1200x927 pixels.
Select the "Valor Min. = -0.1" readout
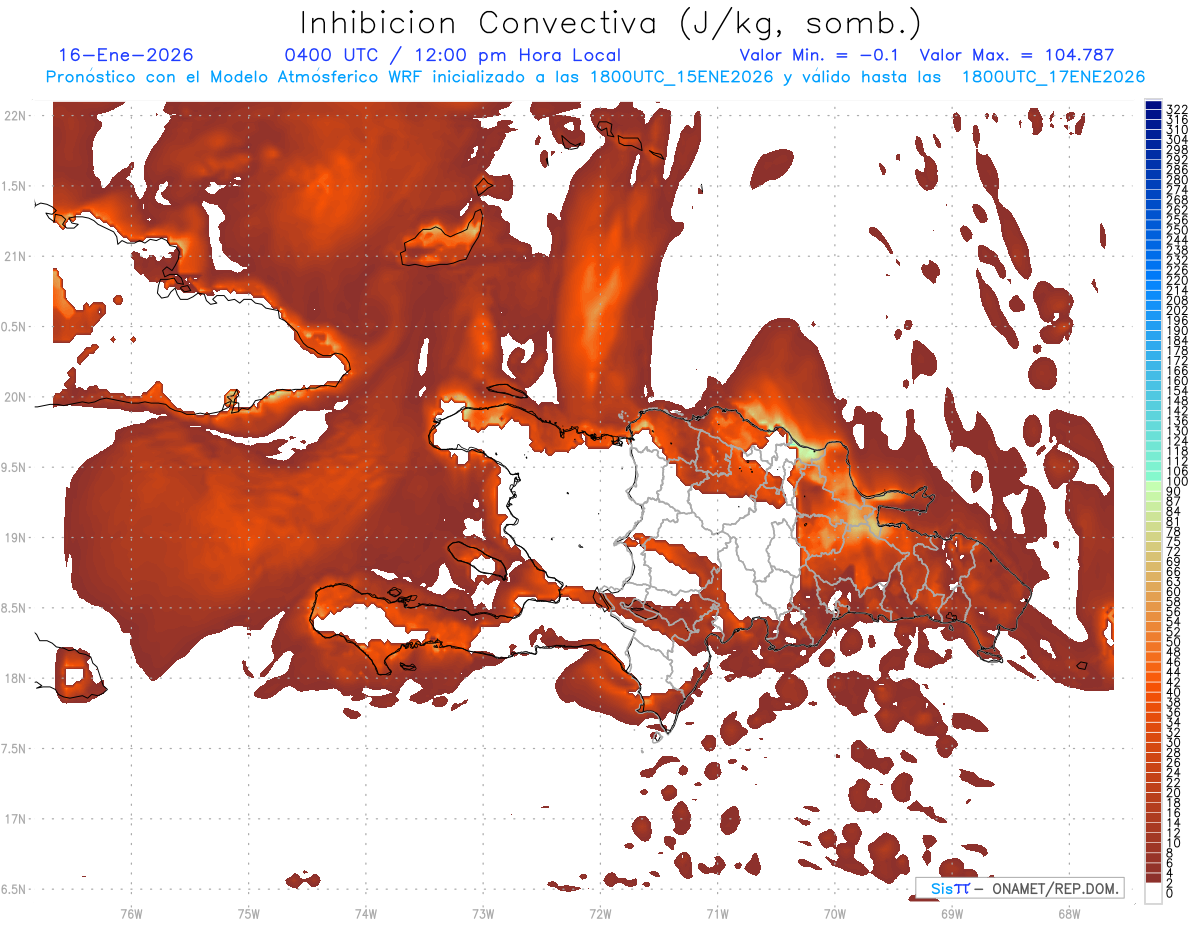point(819,56)
